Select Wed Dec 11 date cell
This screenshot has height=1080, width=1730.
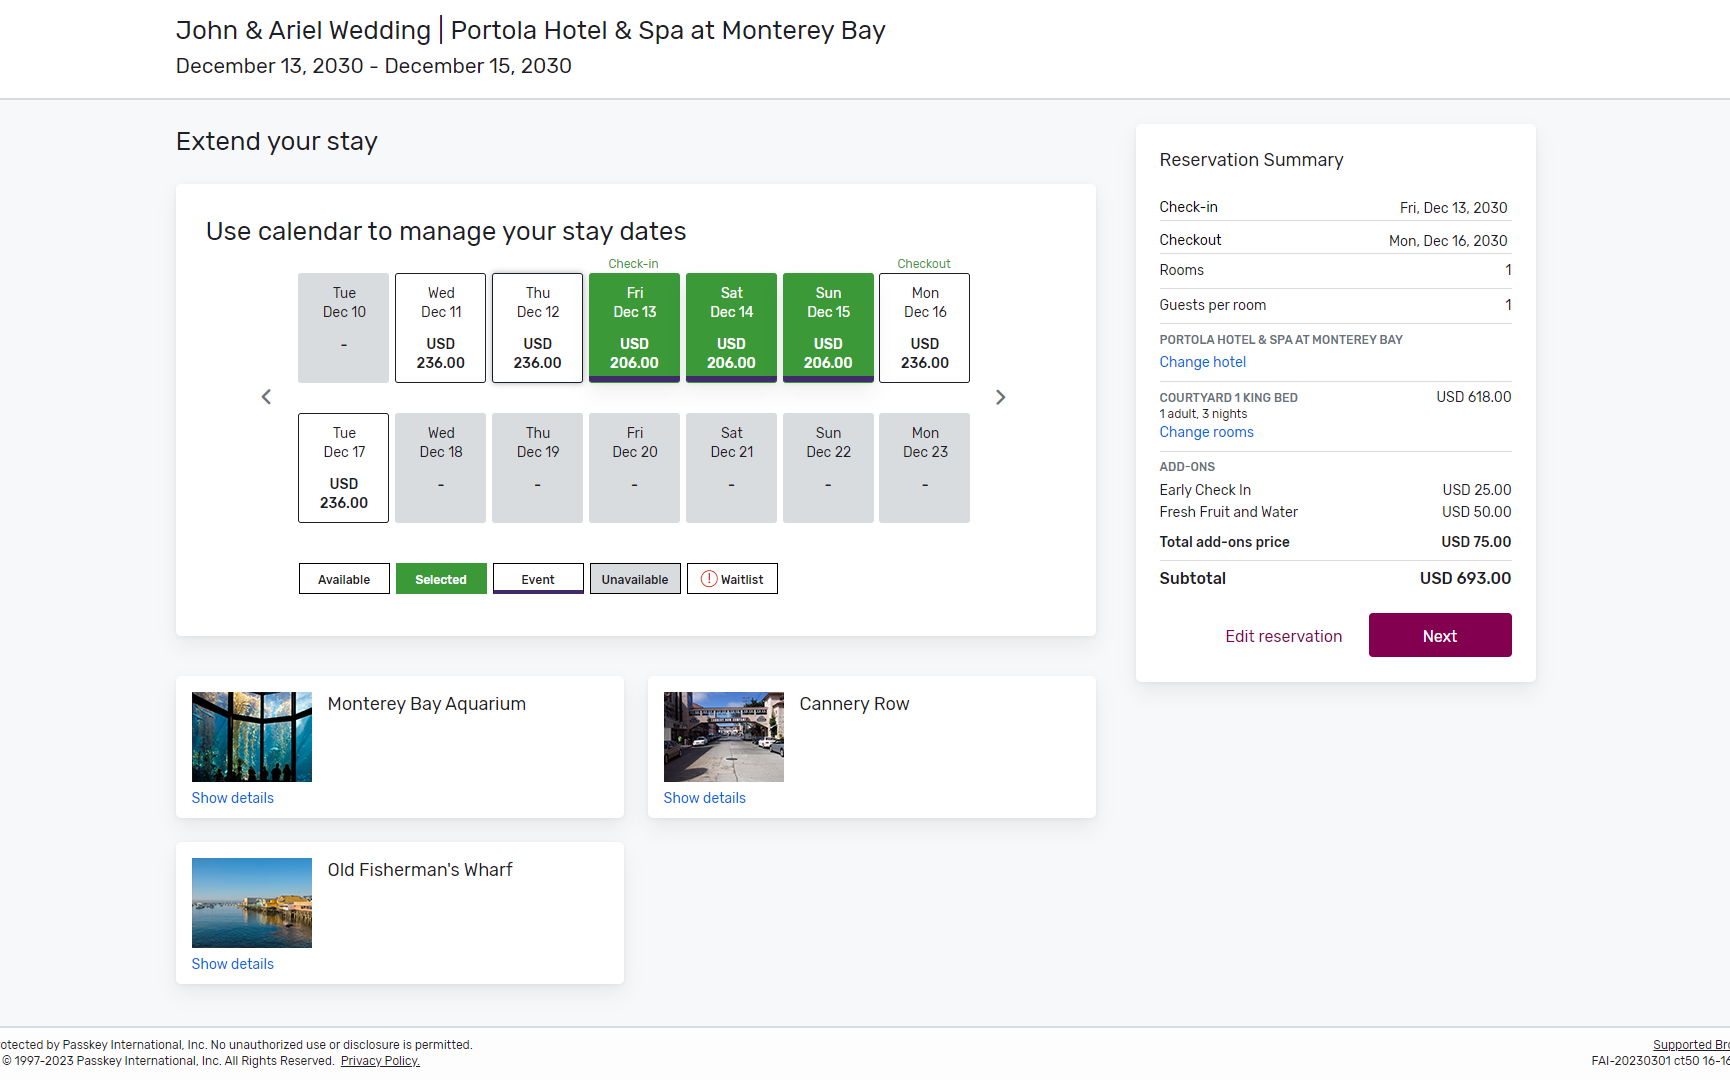tap(441, 328)
